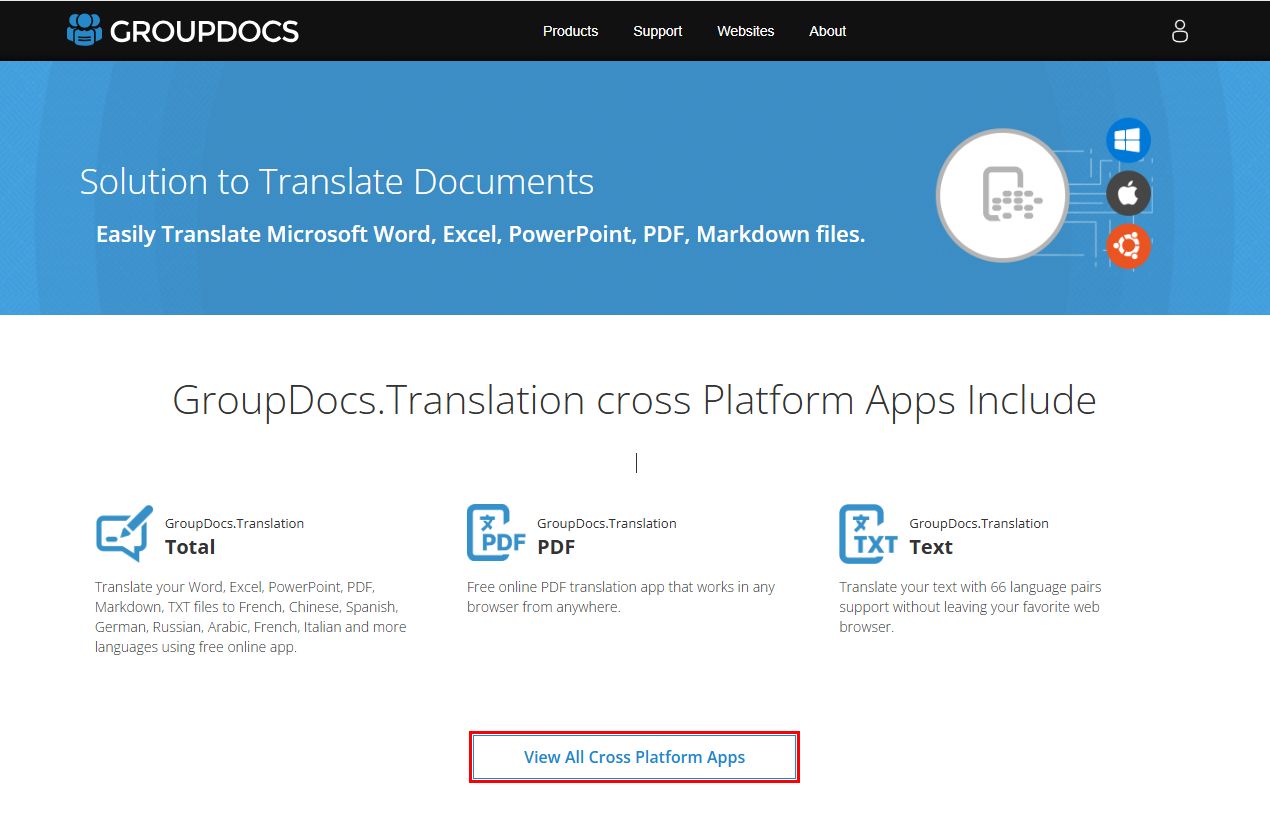The image size is (1270, 822).
Task: Open the user account icon
Action: 1180,31
